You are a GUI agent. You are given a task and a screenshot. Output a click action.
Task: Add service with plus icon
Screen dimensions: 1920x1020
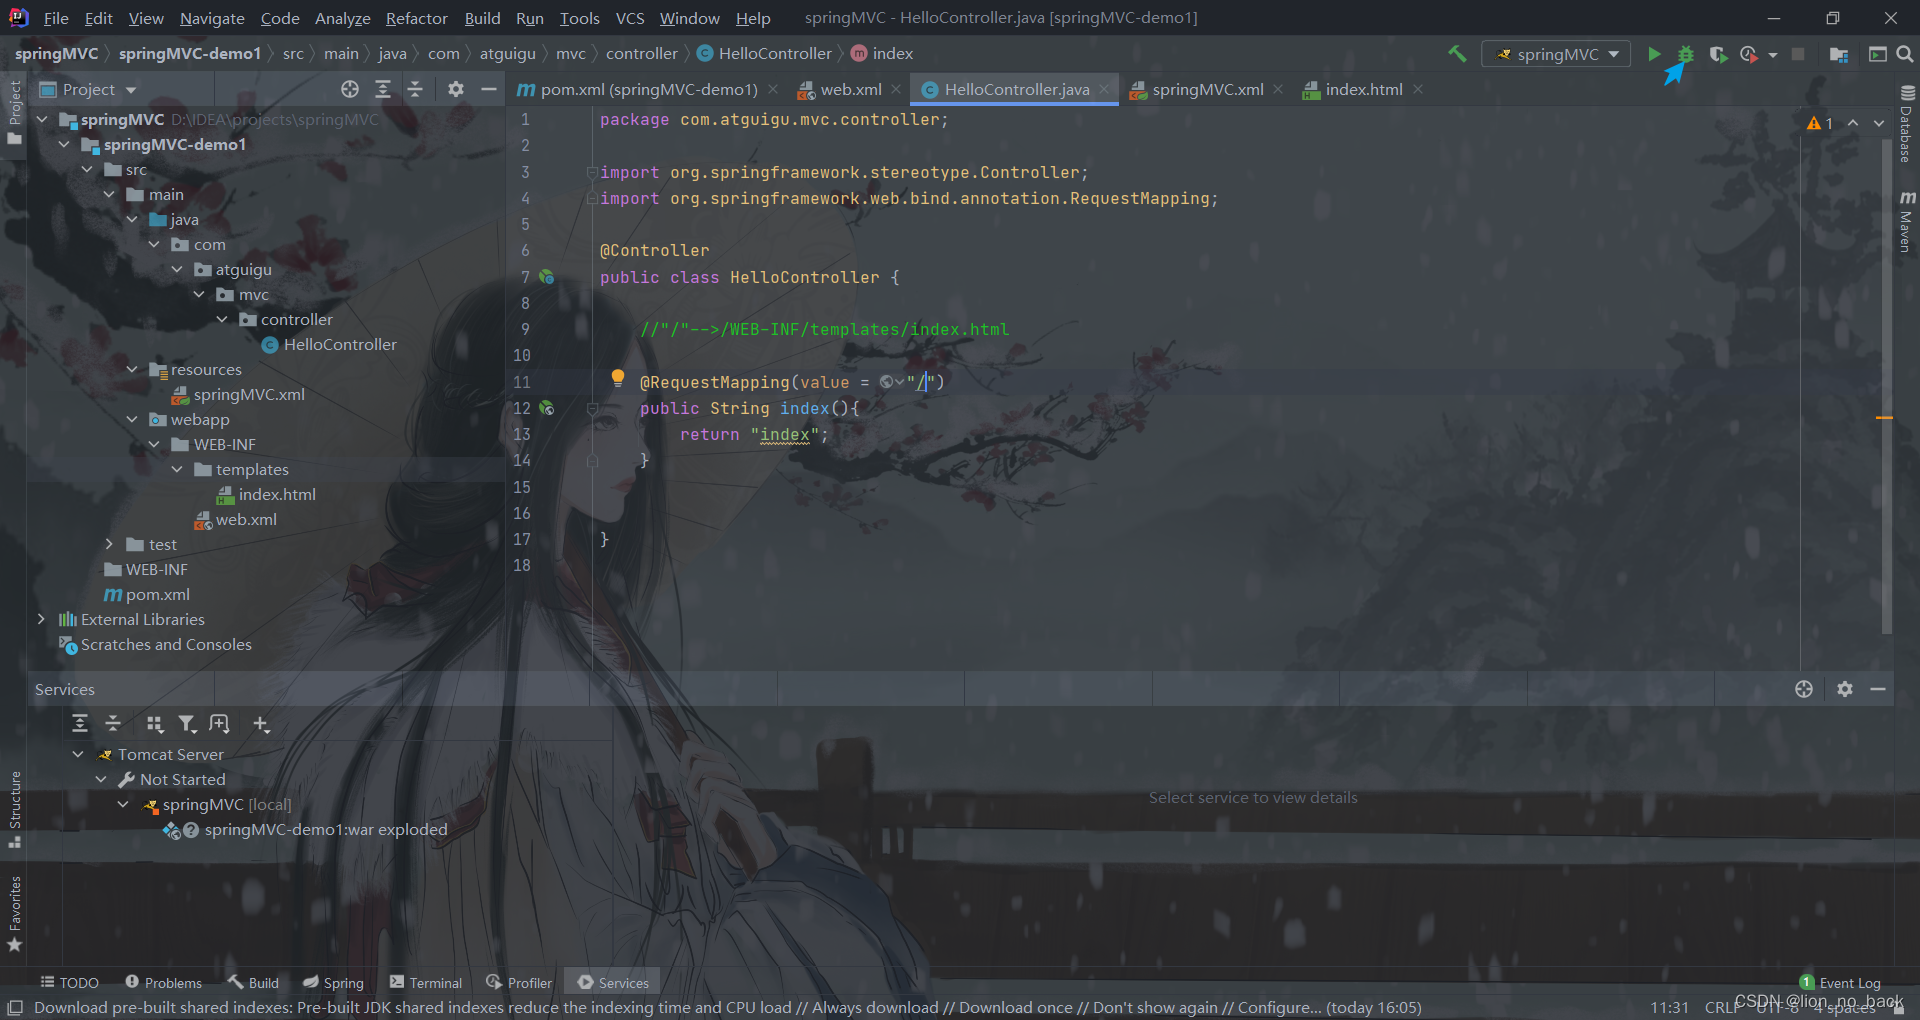(x=261, y=723)
